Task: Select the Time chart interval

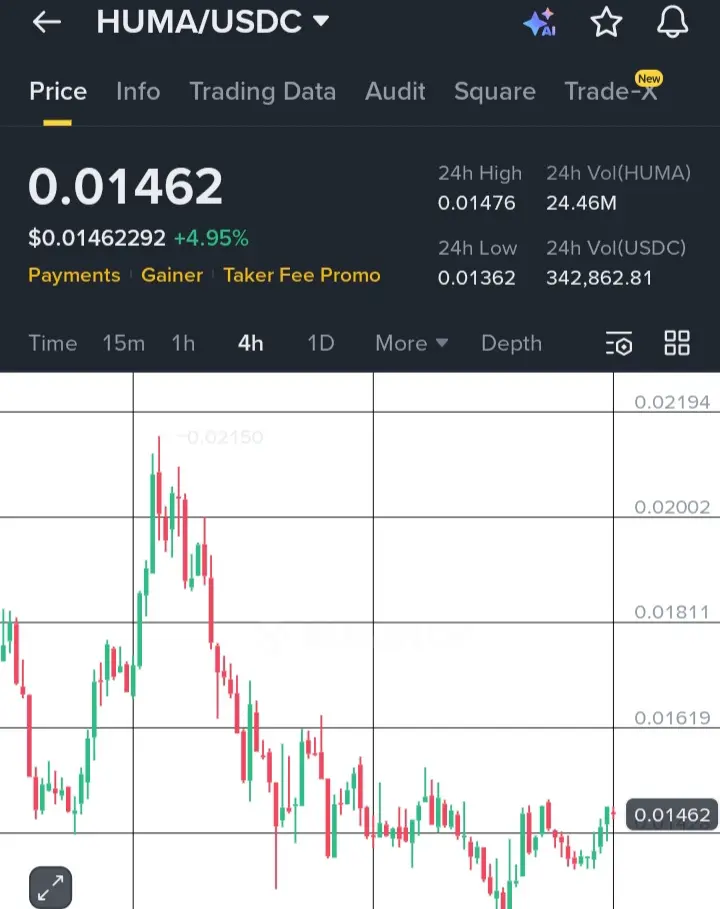Action: pos(53,343)
